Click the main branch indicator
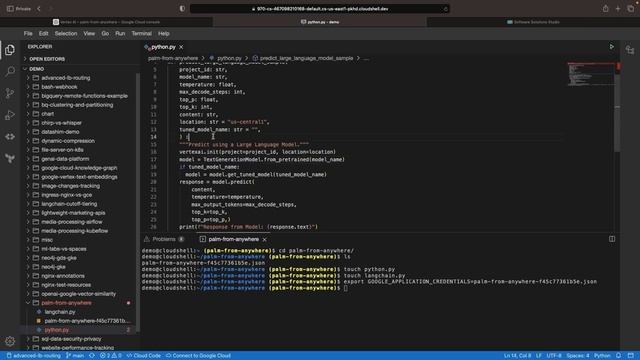 click(x=75, y=356)
